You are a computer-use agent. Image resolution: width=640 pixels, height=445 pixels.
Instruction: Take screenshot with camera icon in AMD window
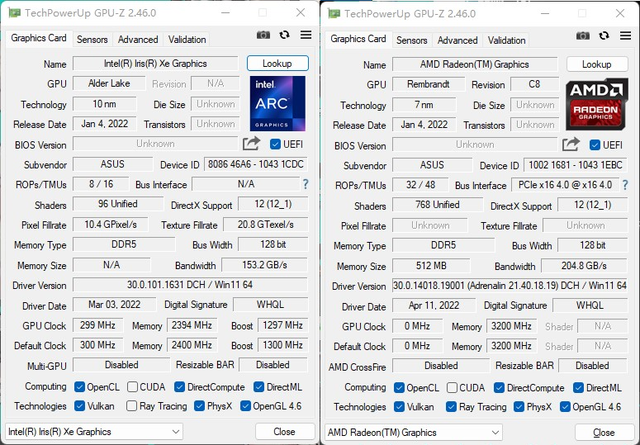pos(583,36)
